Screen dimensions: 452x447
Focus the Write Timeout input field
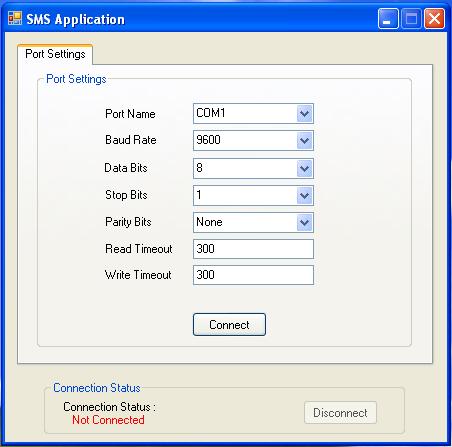click(x=253, y=275)
